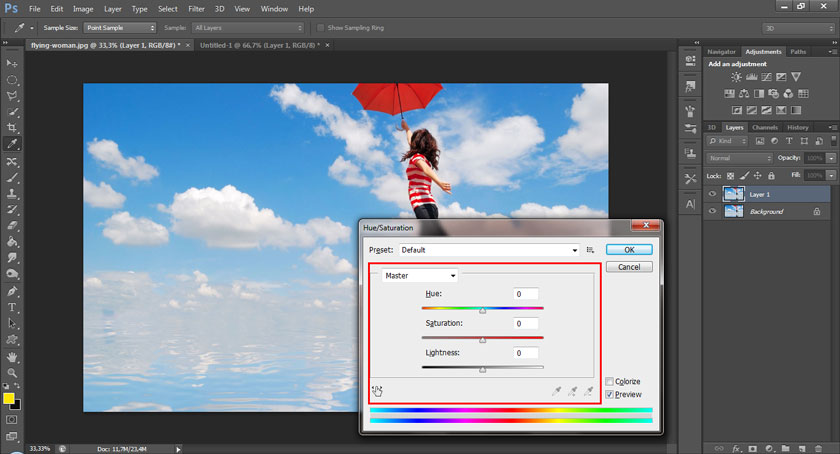The width and height of the screenshot is (840, 454).
Task: Select the Pen tool
Action: (12, 292)
